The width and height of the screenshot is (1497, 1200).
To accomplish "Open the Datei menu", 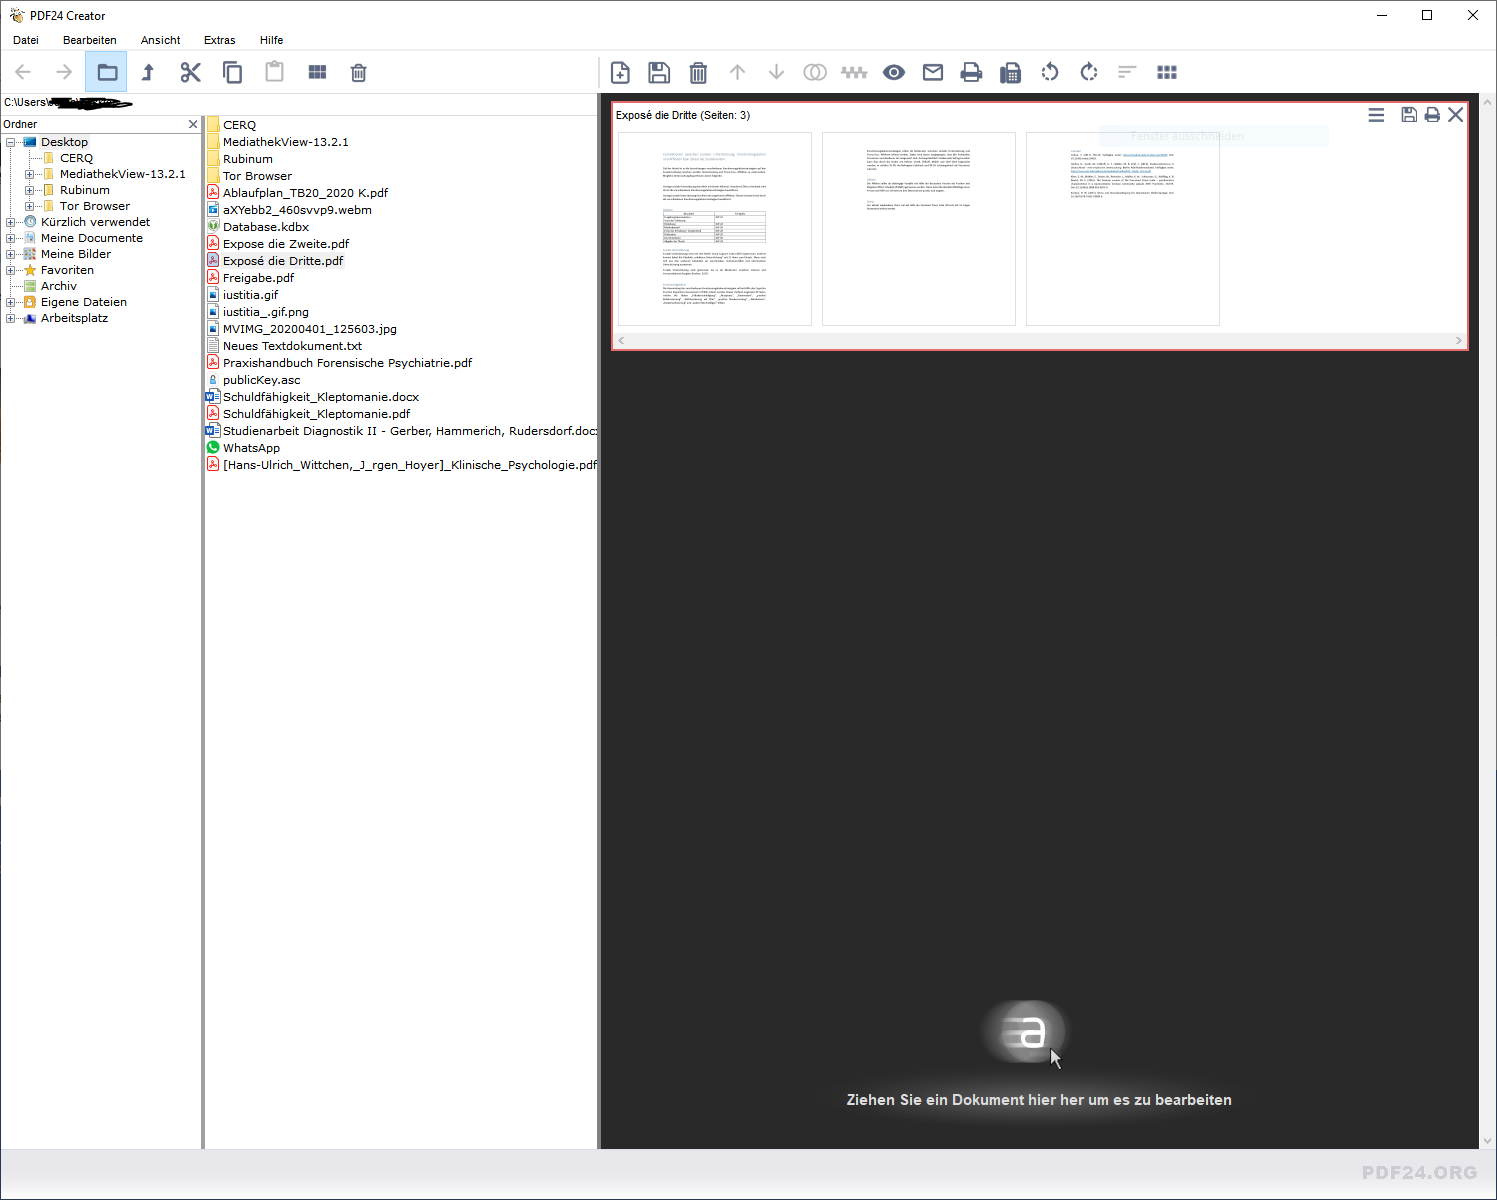I will point(26,40).
